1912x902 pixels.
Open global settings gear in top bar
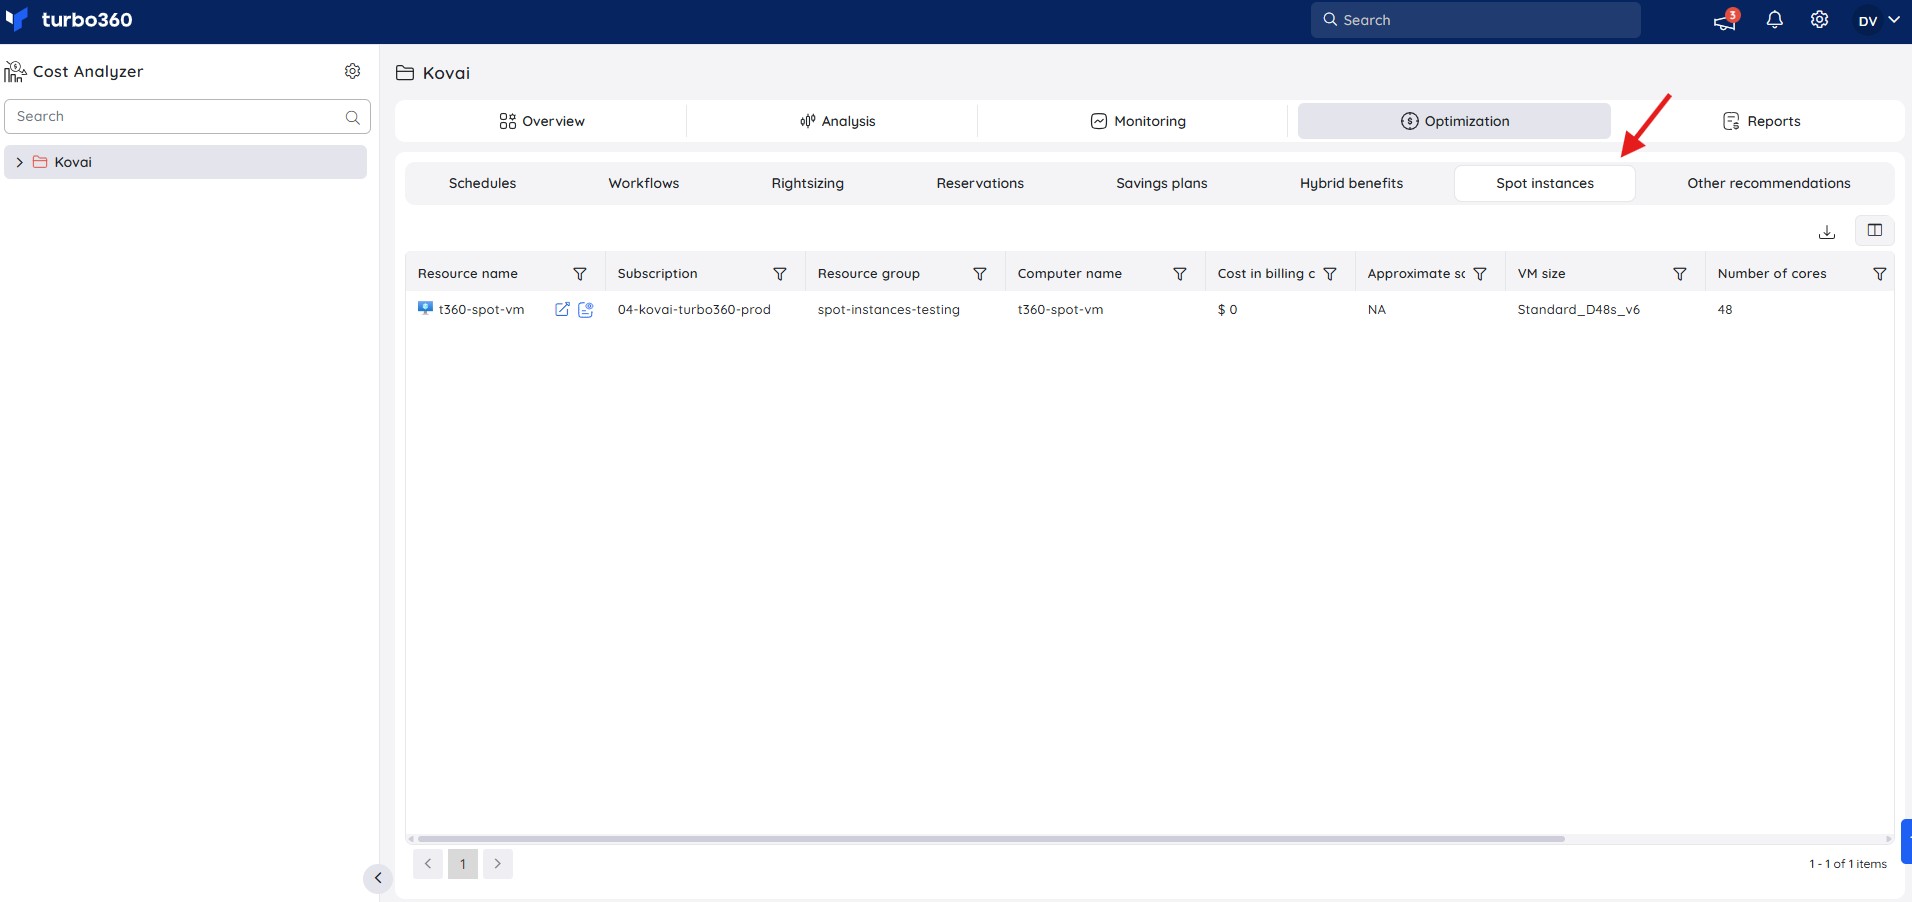coord(1820,20)
